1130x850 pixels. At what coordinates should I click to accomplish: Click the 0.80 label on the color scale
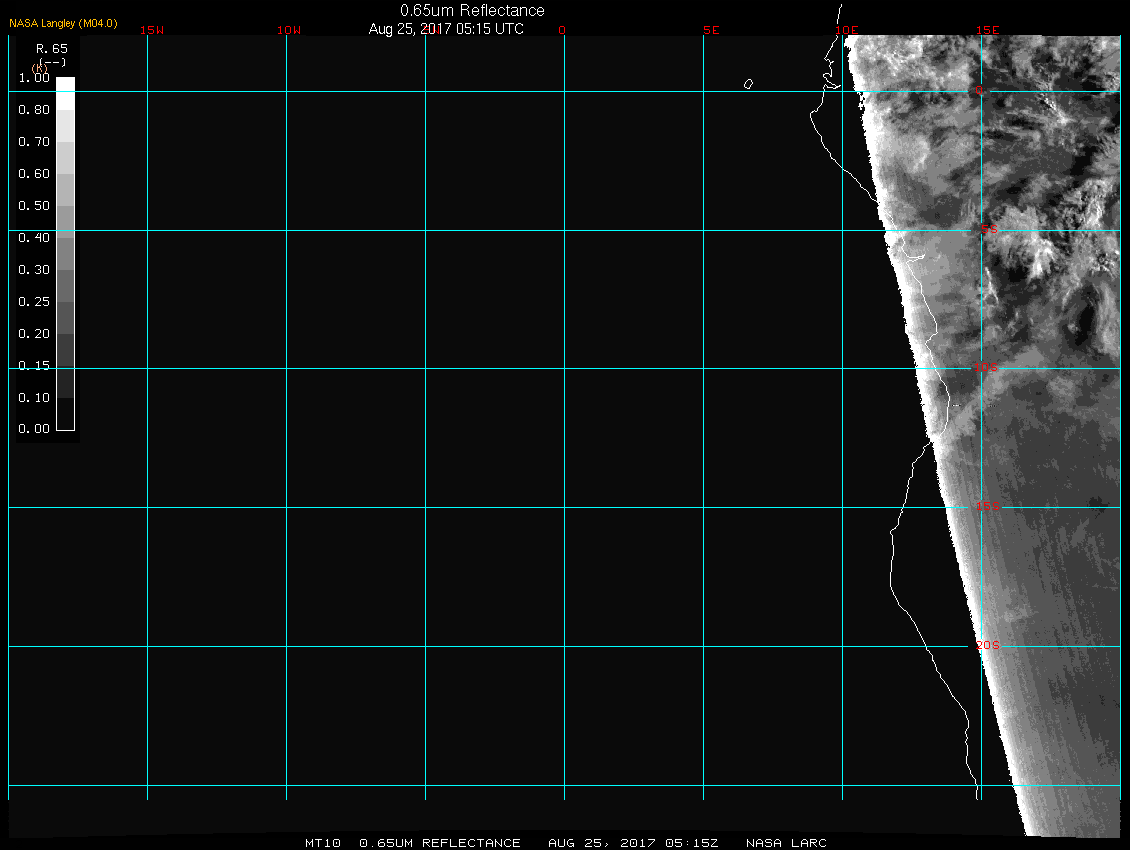(34, 110)
